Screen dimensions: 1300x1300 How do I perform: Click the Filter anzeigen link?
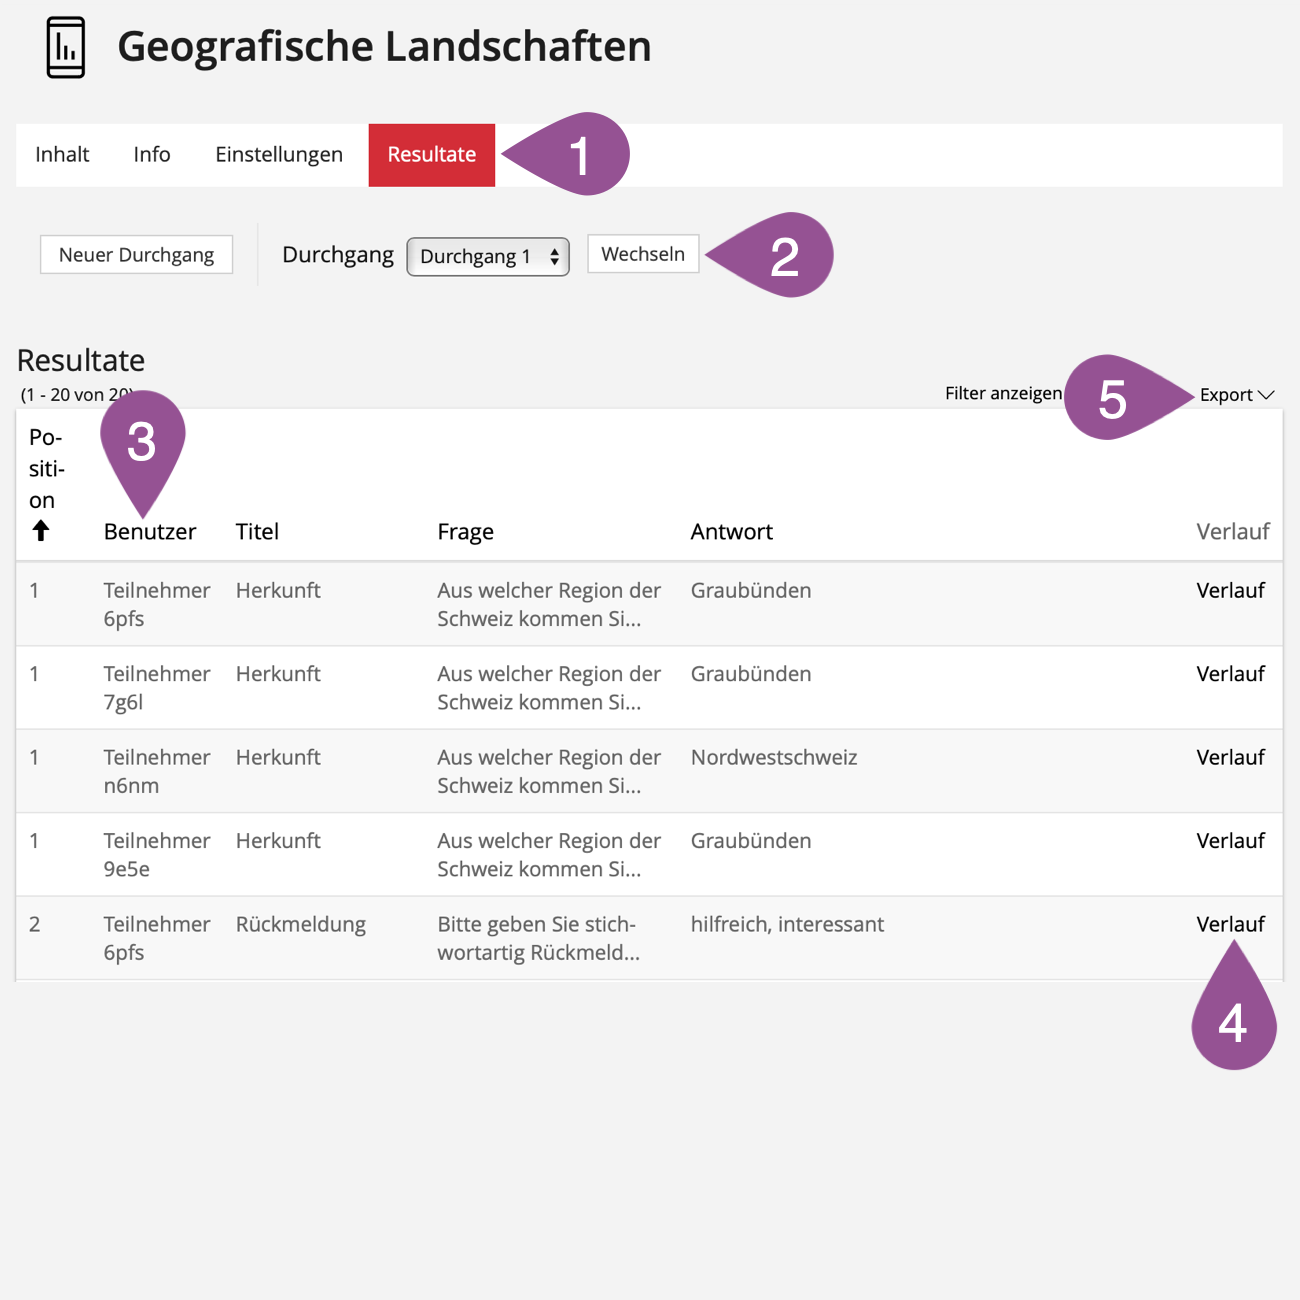(1003, 394)
